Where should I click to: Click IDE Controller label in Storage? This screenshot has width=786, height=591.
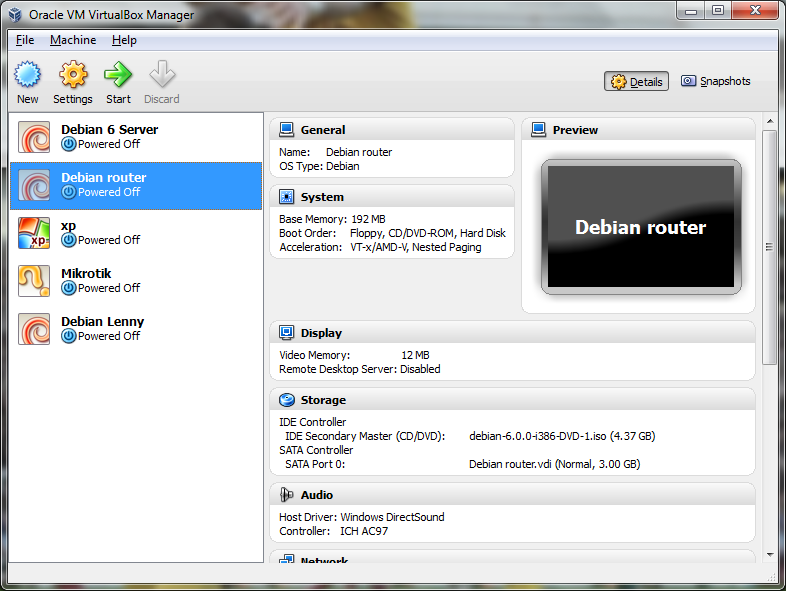coord(312,422)
